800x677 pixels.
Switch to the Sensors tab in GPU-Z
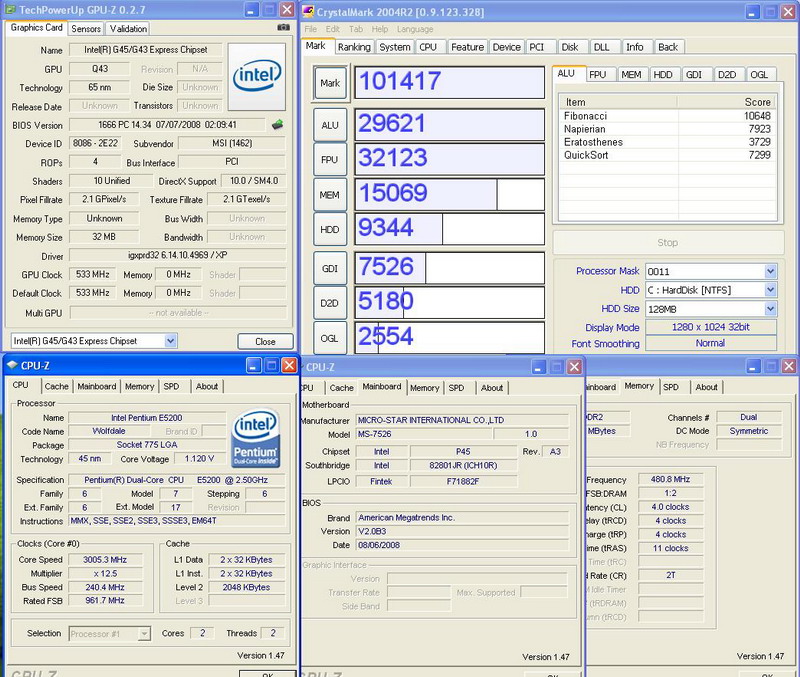[86, 29]
